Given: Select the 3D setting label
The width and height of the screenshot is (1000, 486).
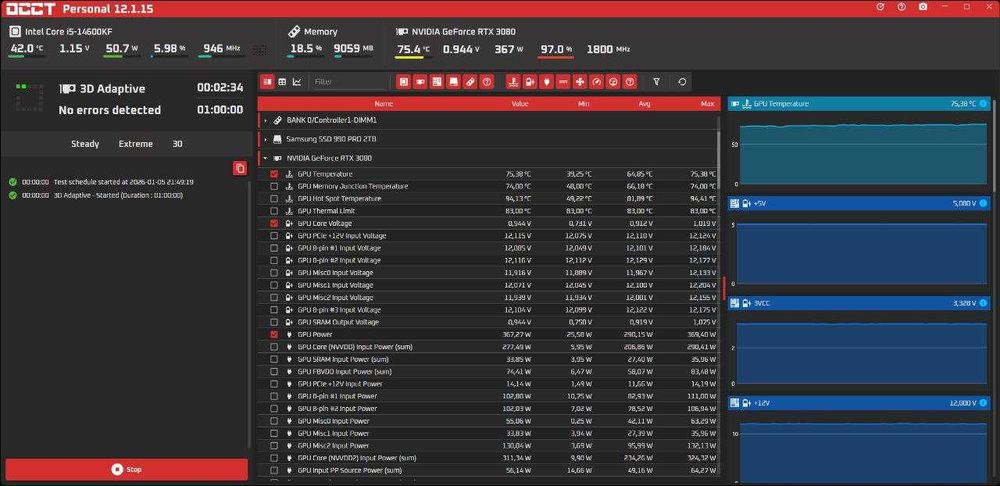Looking at the screenshot, I should [x=177, y=144].
